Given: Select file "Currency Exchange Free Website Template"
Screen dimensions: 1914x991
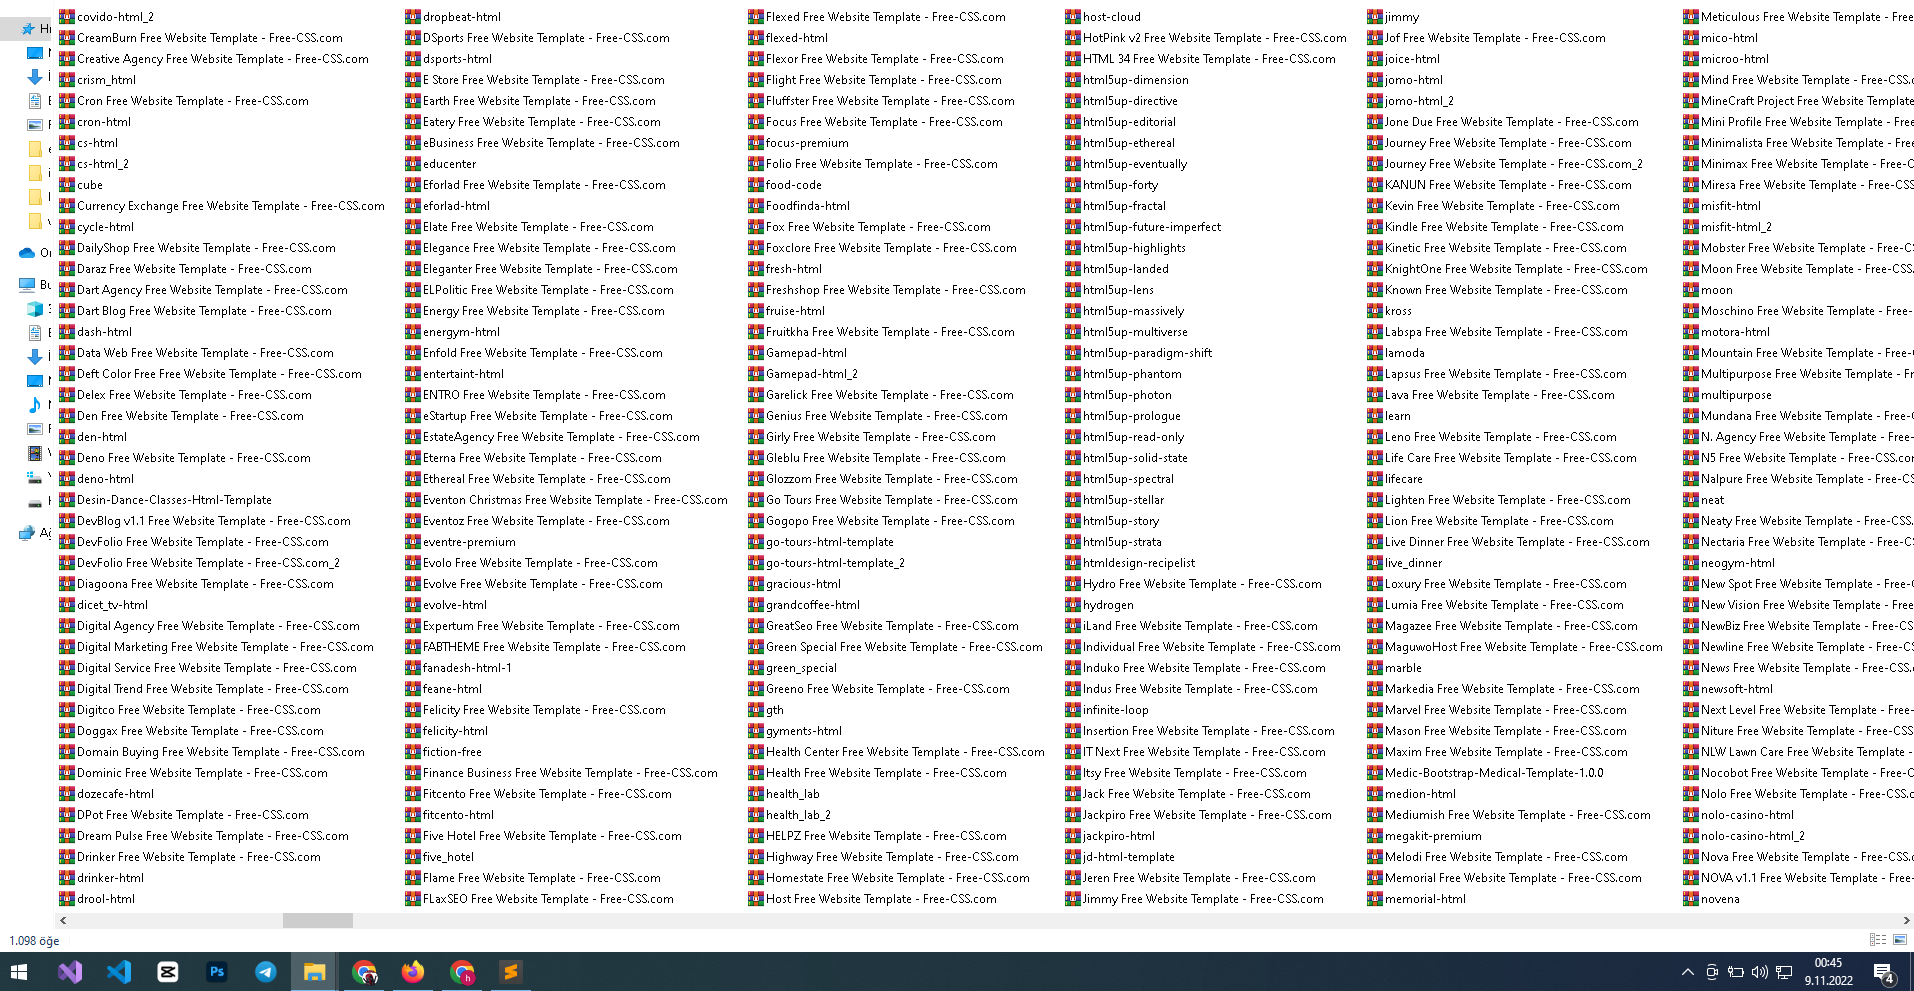Looking at the screenshot, I should pos(222,206).
